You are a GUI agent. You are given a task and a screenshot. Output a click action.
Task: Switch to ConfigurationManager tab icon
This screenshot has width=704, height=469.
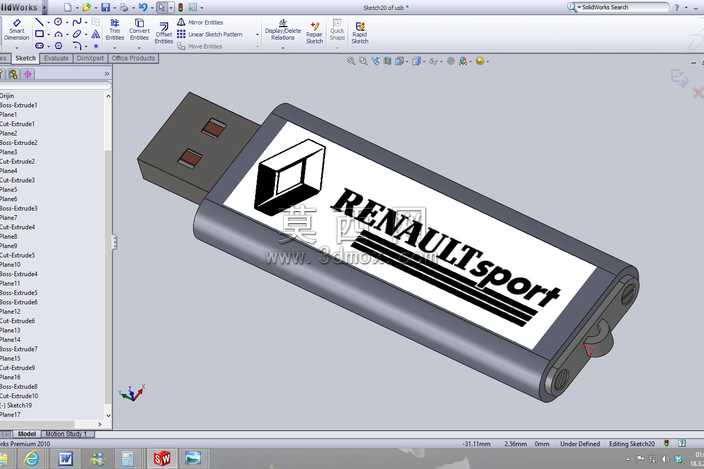13,74
